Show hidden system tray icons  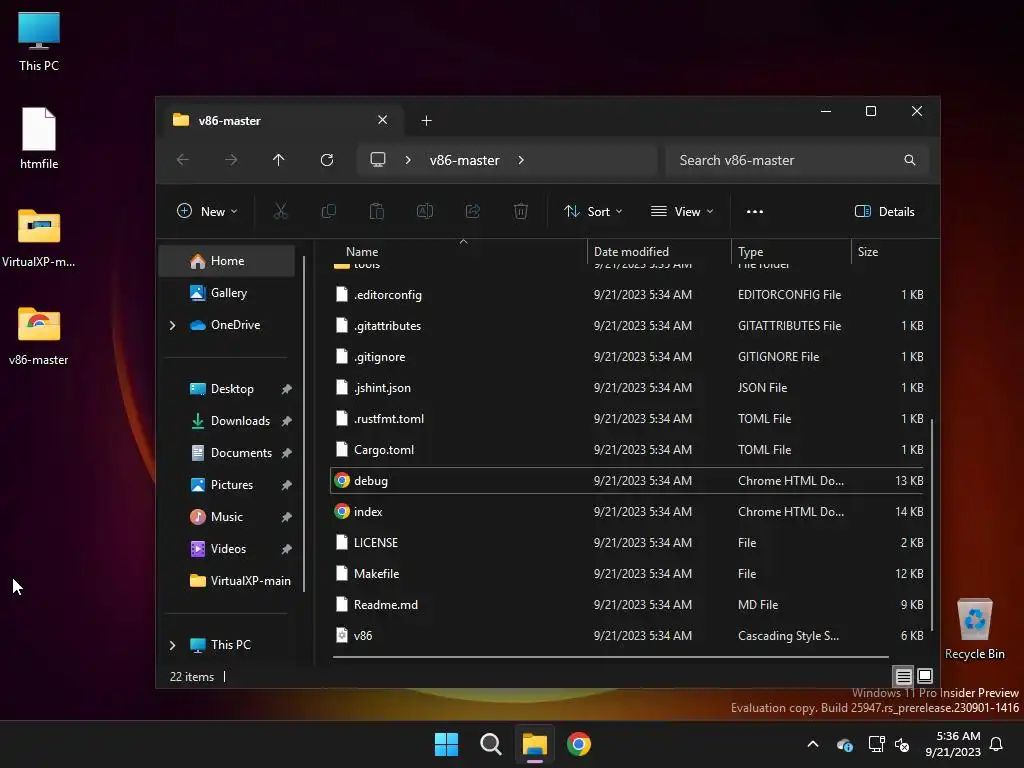(813, 744)
